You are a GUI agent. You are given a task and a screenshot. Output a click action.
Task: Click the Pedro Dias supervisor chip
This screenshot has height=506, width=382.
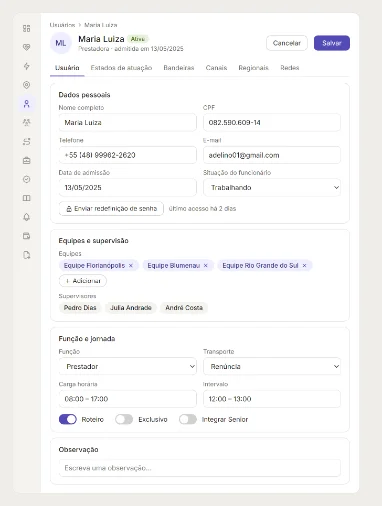point(80,307)
